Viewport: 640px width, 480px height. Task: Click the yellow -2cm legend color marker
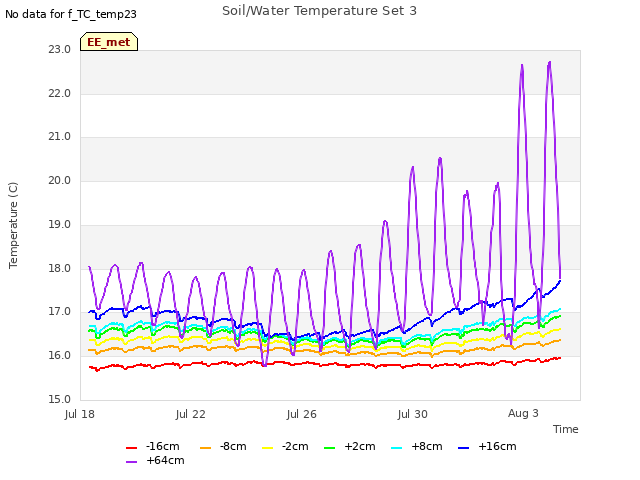[267, 448]
